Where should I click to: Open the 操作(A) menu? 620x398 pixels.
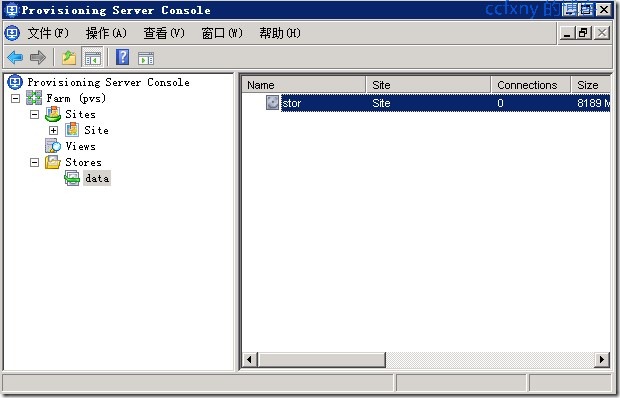(x=106, y=33)
